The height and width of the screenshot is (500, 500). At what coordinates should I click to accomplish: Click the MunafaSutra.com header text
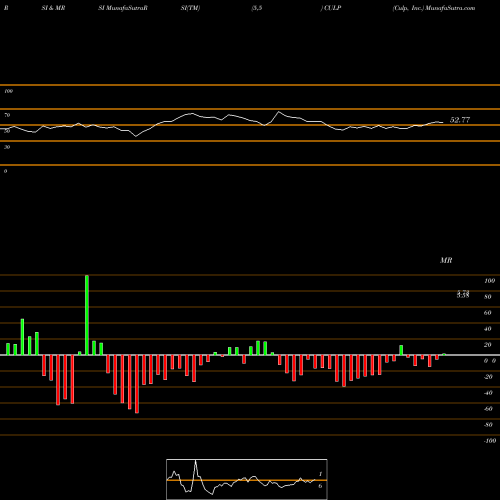point(450,8)
